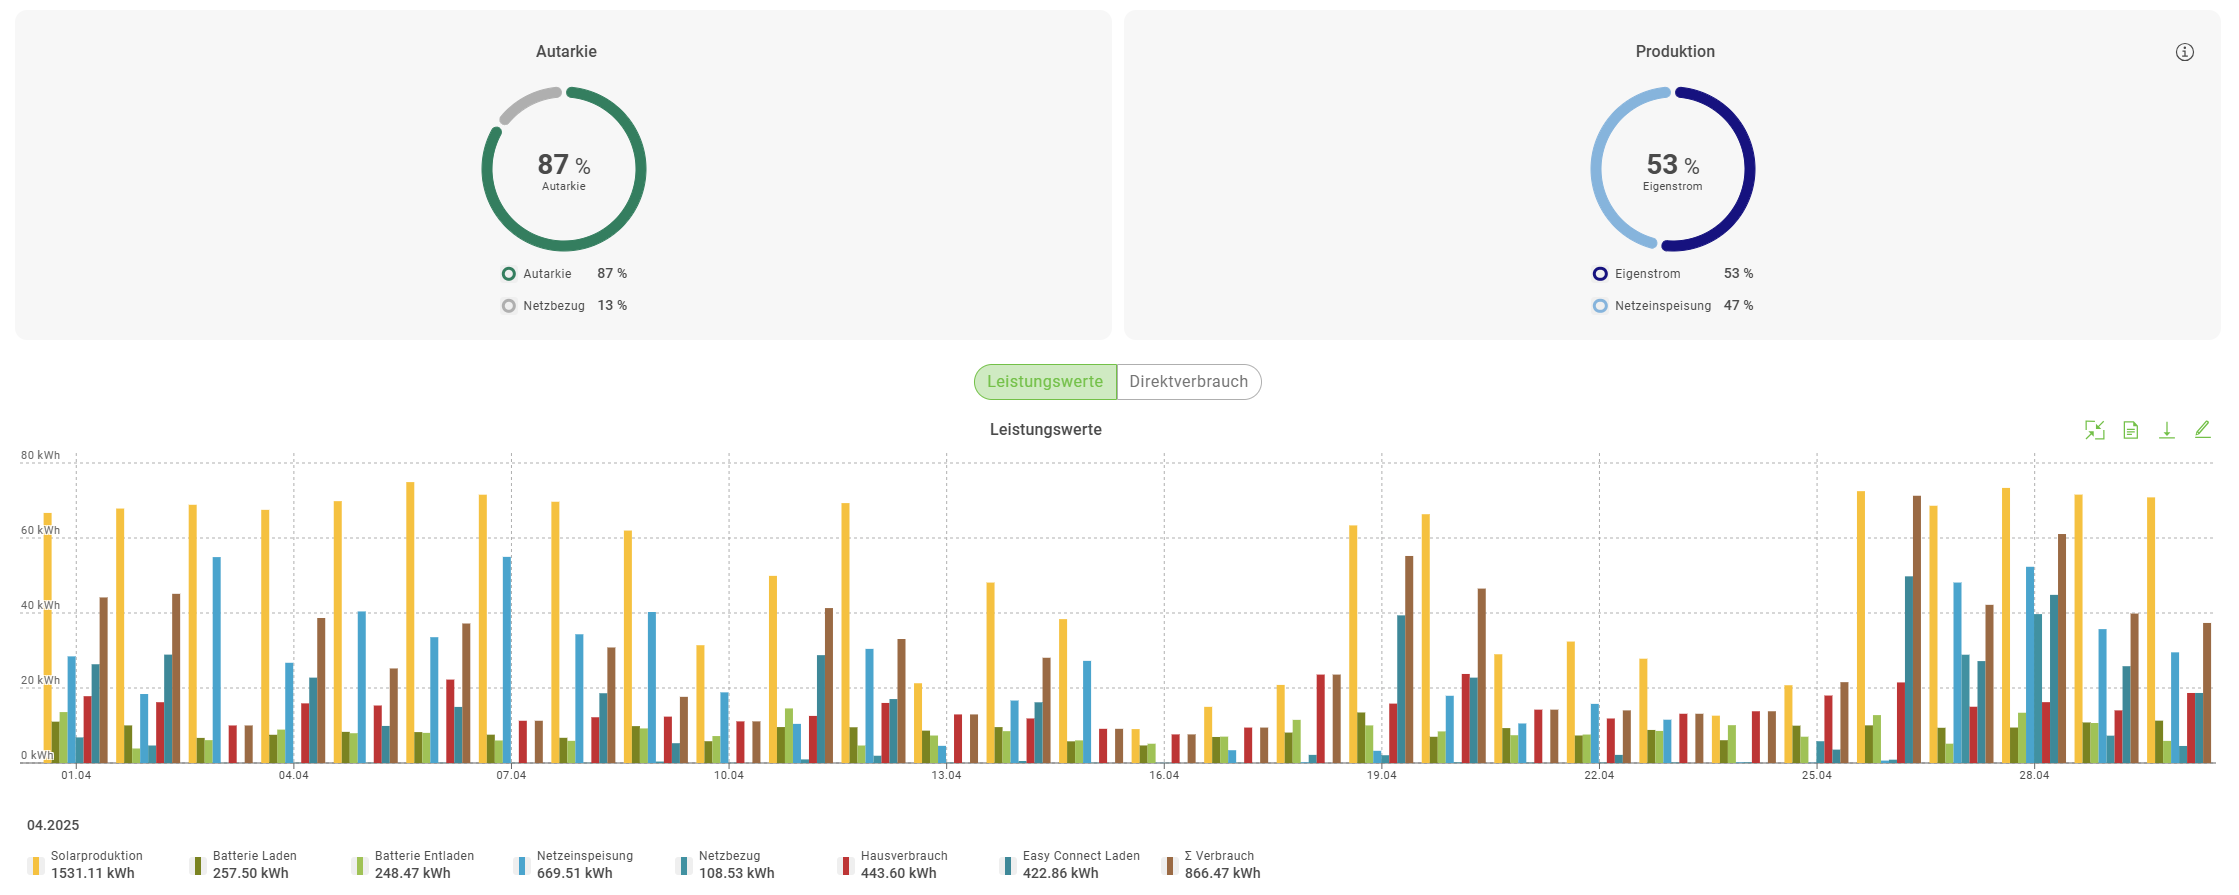
Task: Toggle the Solarproduktion series in the chart legend
Action: point(96,856)
